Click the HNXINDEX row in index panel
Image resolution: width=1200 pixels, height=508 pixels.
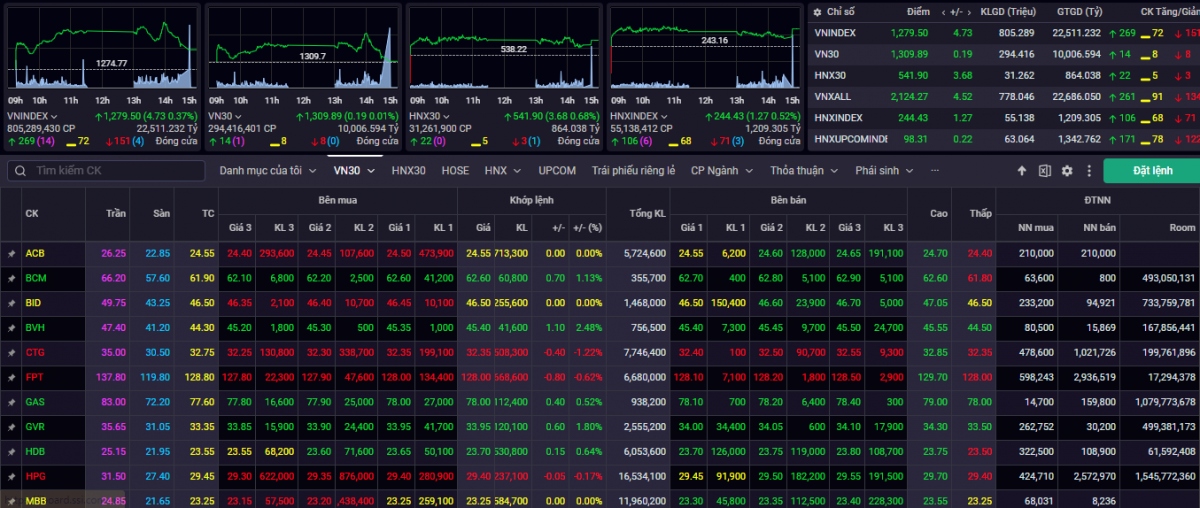1003,118
